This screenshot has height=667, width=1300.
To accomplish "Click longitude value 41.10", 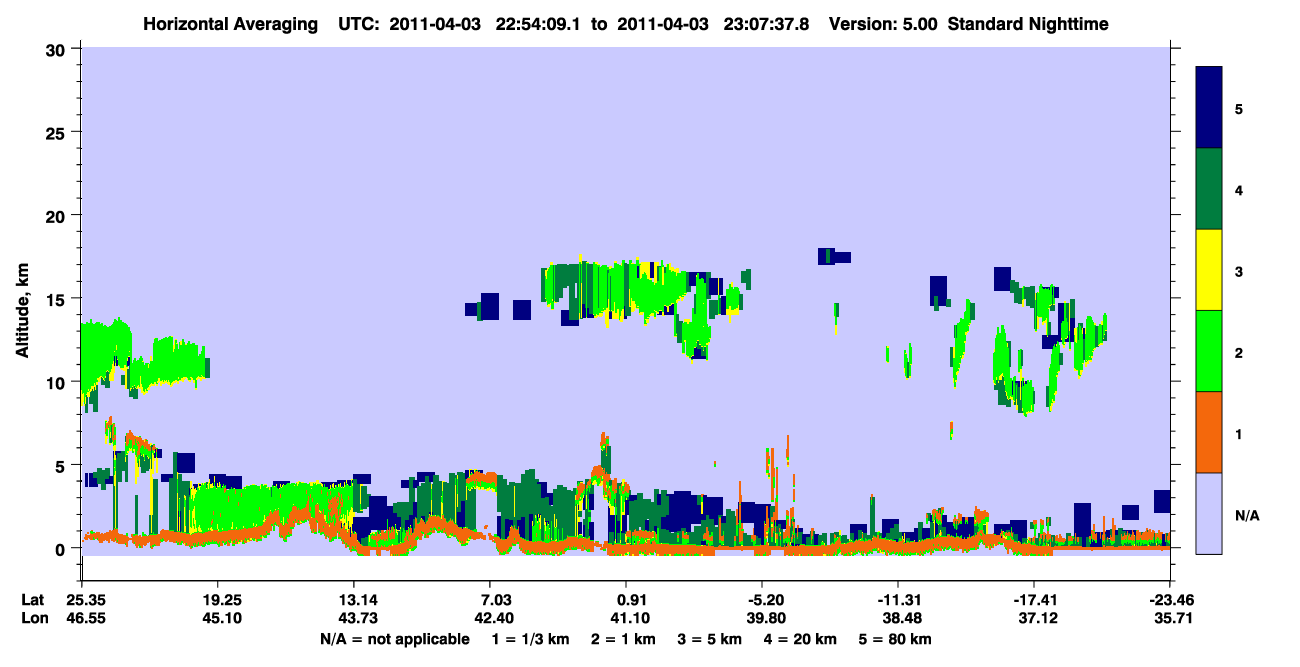I will point(630,619).
